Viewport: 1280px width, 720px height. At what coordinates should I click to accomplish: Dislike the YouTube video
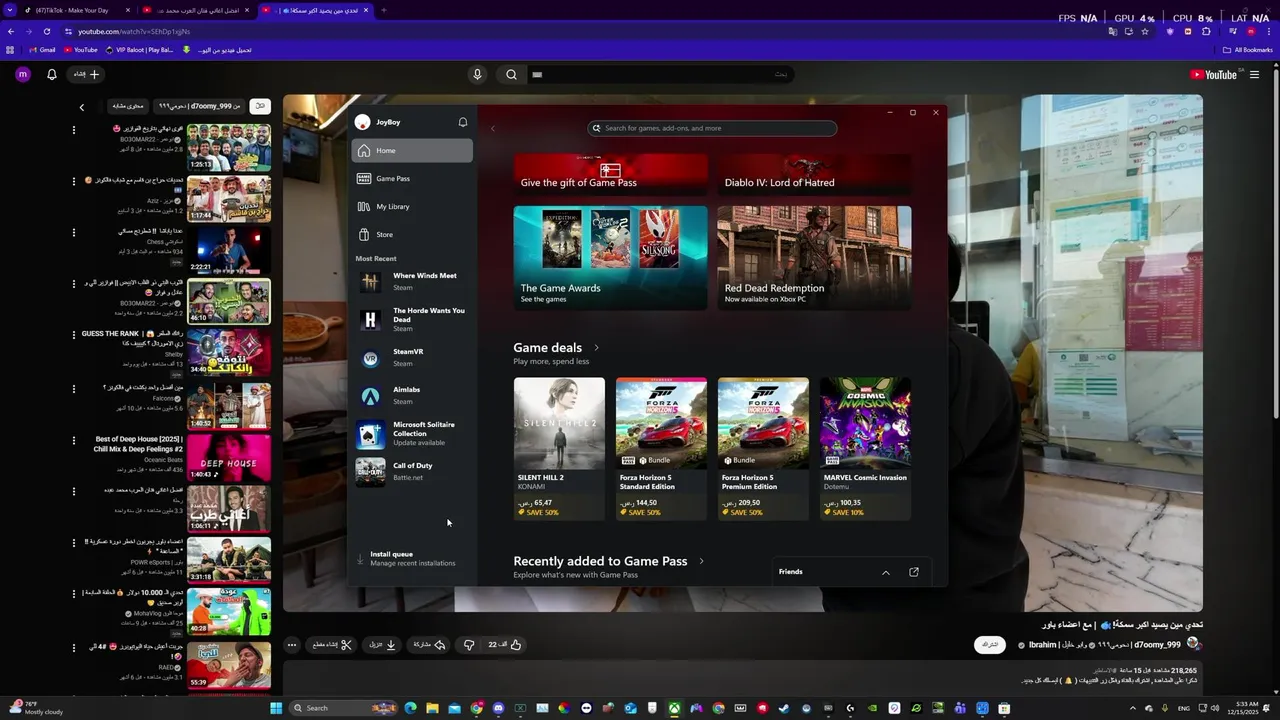(x=469, y=645)
